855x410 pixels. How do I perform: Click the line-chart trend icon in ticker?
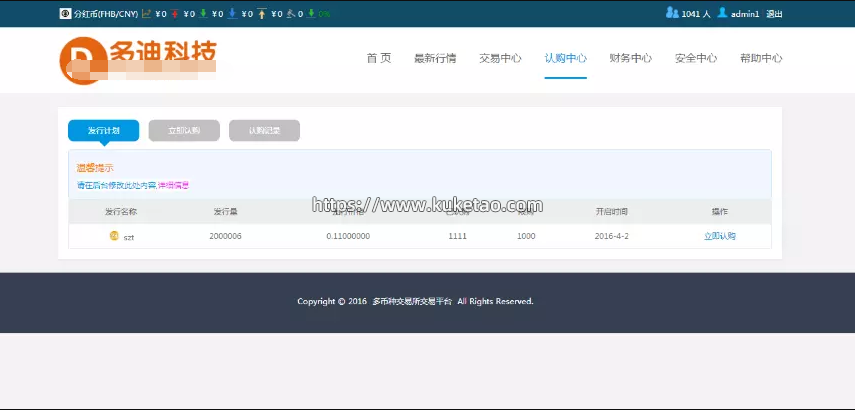pyautogui.click(x=146, y=14)
